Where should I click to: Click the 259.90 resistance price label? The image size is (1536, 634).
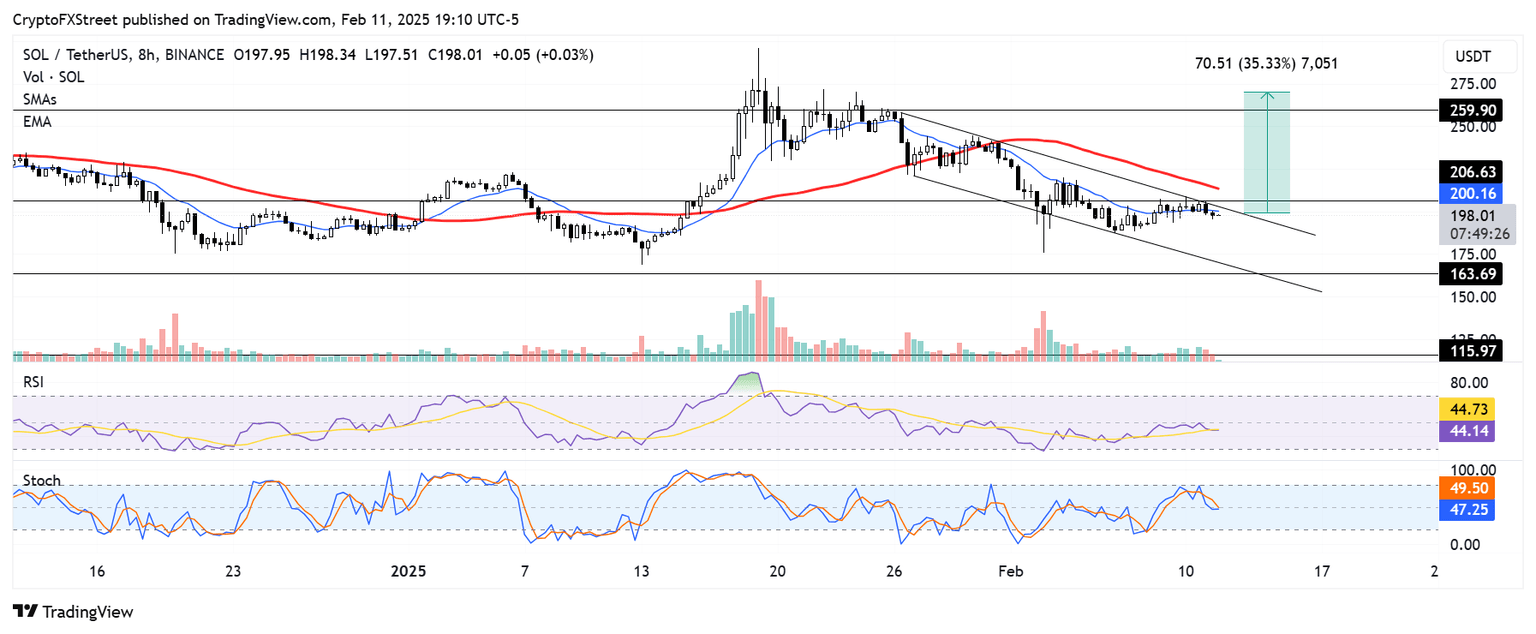[x=1471, y=110]
